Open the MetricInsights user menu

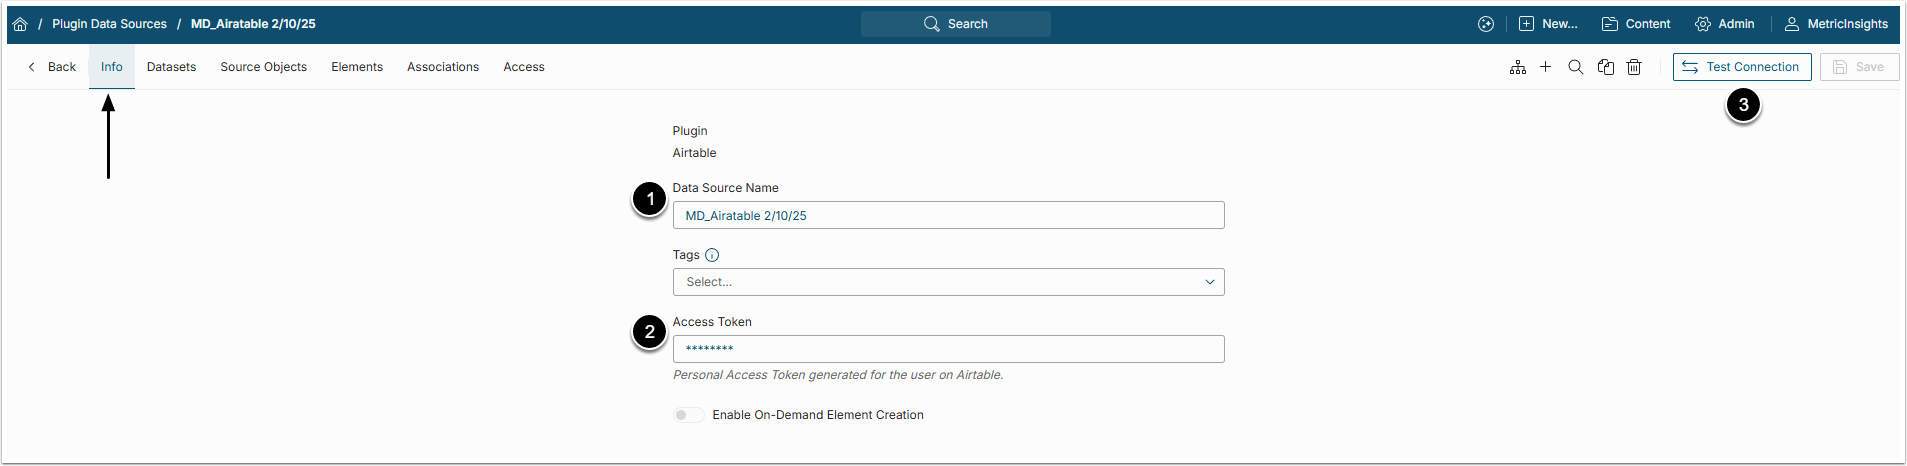pyautogui.click(x=1837, y=24)
